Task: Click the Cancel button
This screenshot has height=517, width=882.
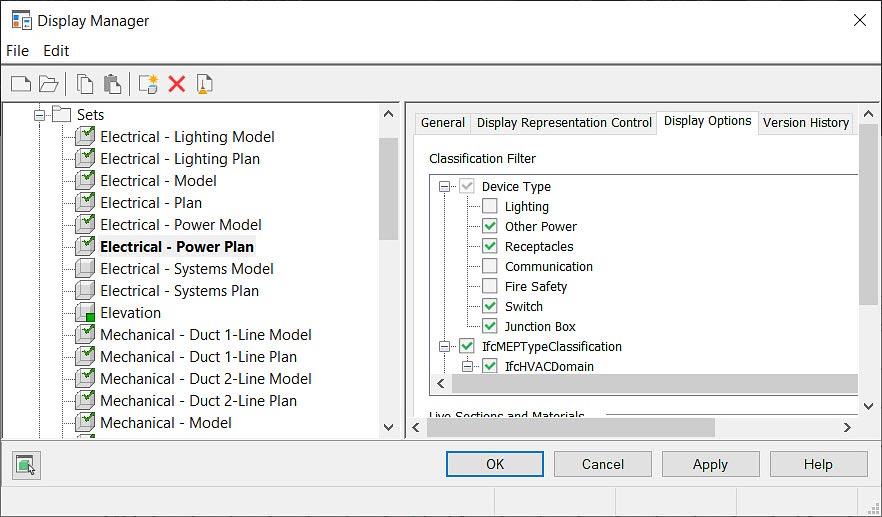Action: coord(602,464)
